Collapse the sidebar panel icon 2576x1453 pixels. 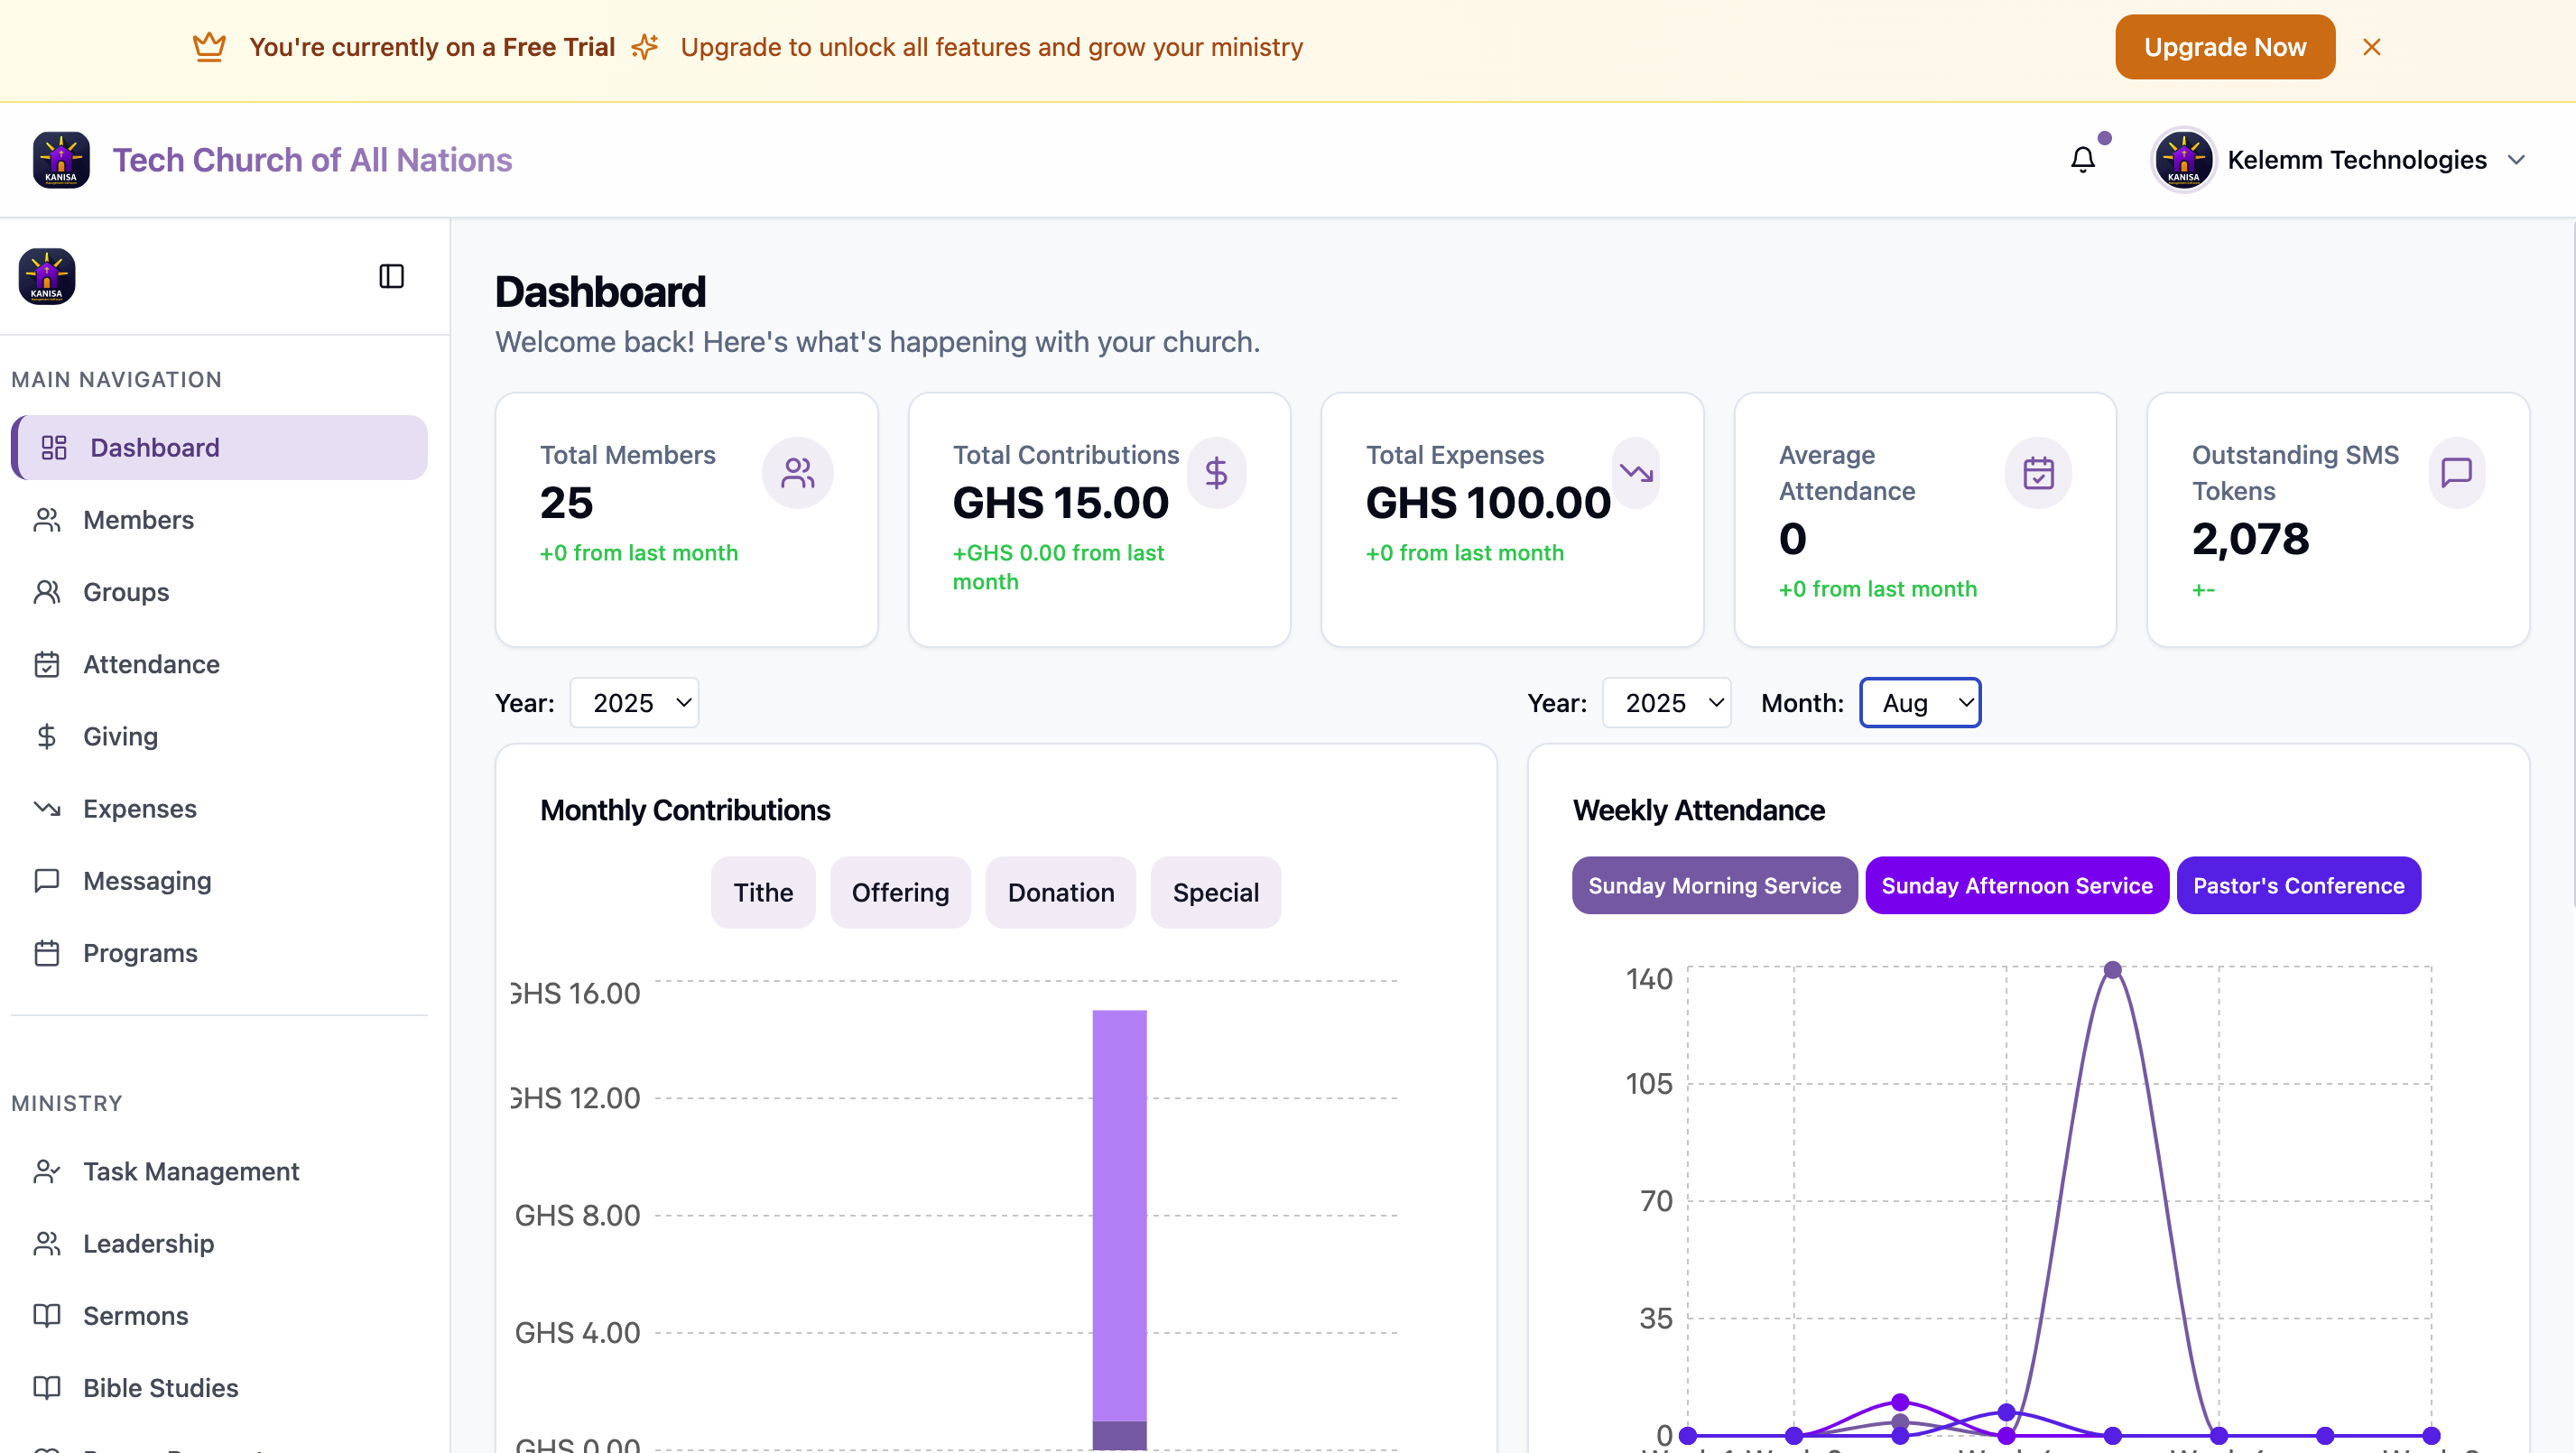click(391, 276)
